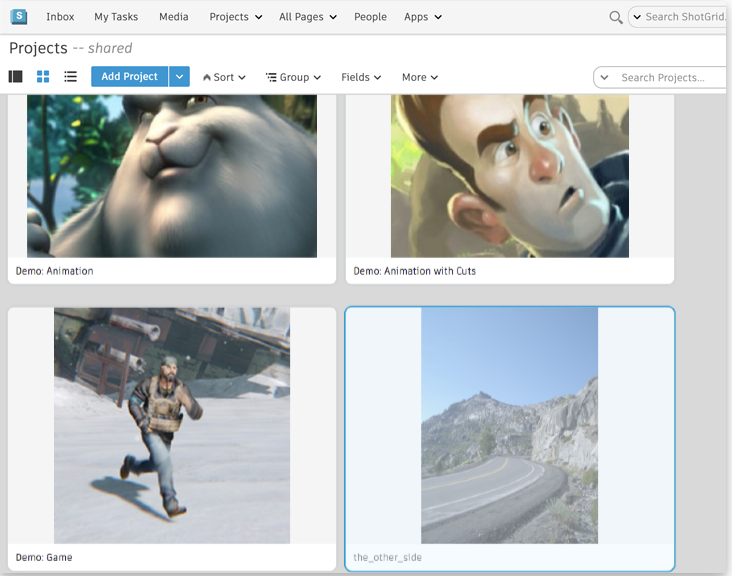Click the 'Demo: Animation' project name
The height and width of the screenshot is (576, 732).
coord(55,271)
